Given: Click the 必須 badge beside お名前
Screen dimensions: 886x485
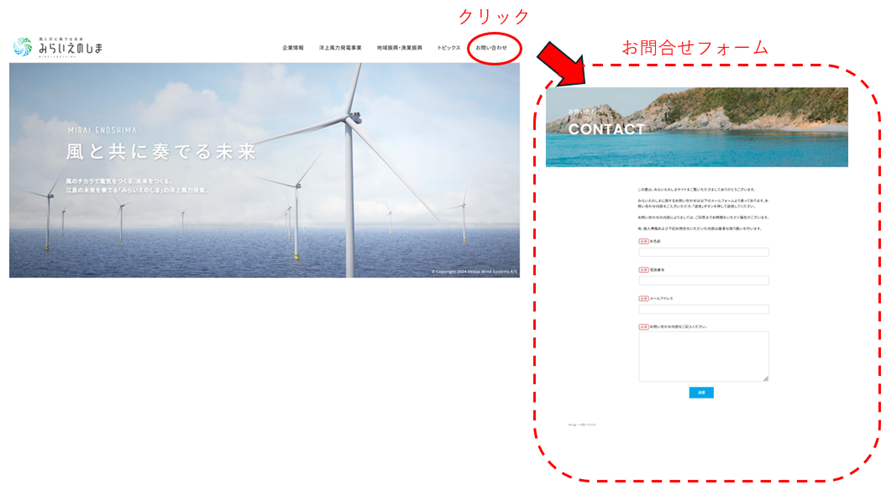Looking at the screenshot, I should 643,241.
